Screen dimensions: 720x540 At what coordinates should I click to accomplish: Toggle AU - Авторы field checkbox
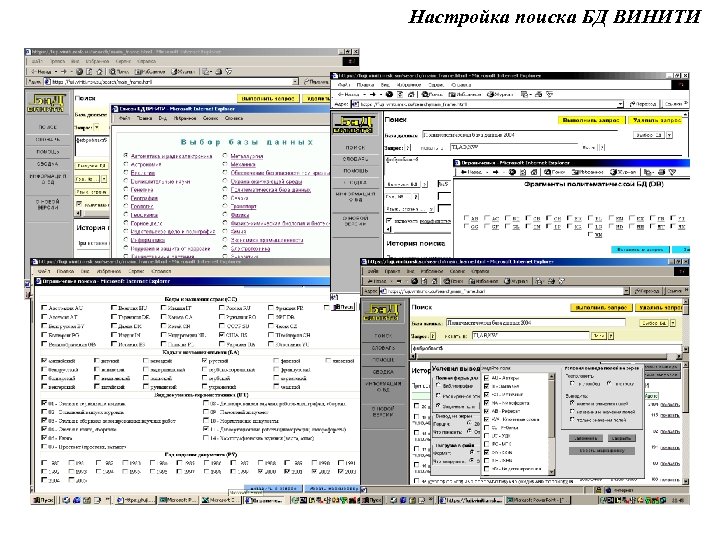point(486,378)
